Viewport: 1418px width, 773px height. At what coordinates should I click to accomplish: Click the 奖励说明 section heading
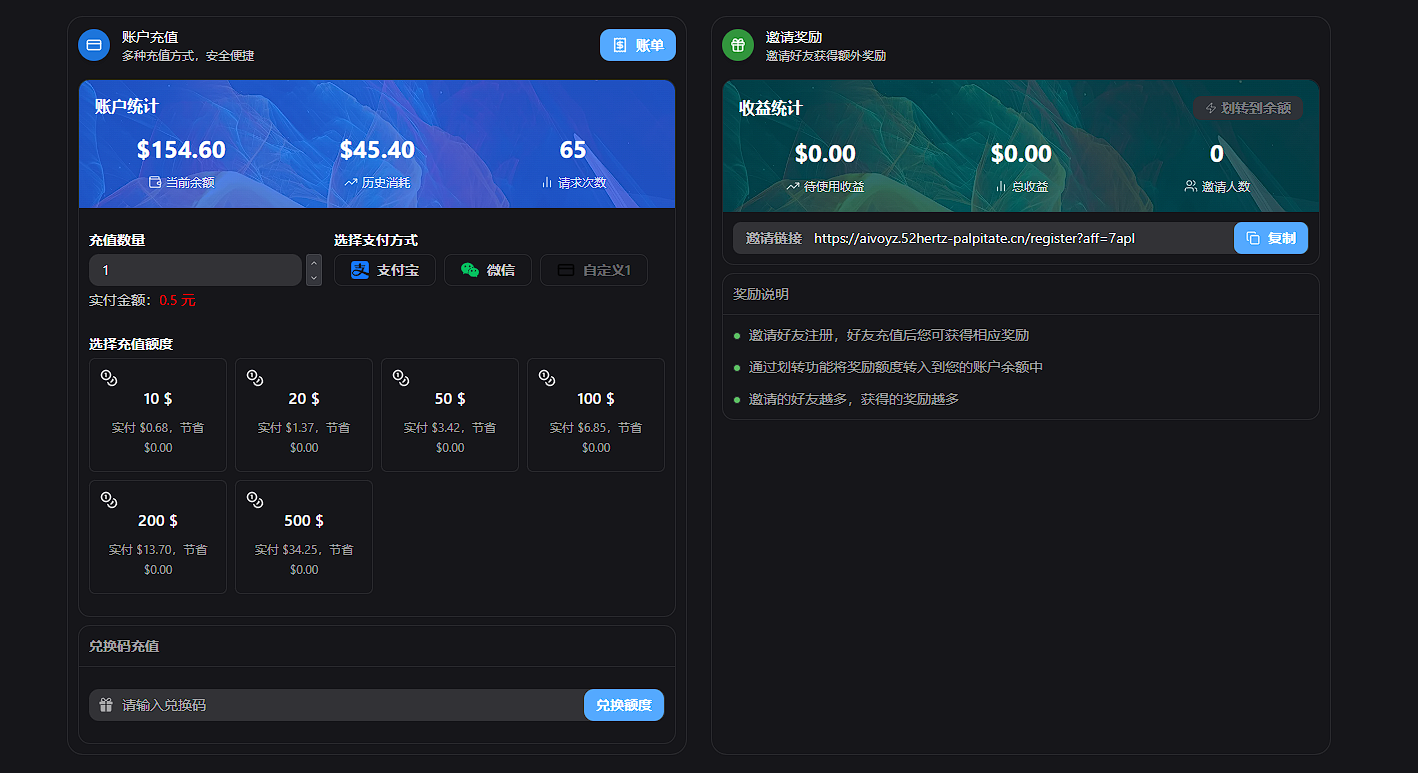point(761,294)
